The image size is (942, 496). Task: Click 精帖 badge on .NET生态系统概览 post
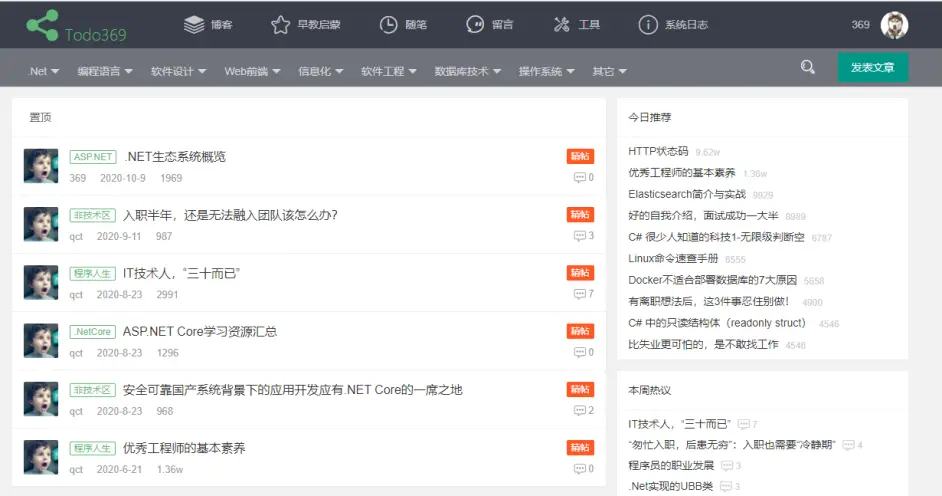point(580,156)
